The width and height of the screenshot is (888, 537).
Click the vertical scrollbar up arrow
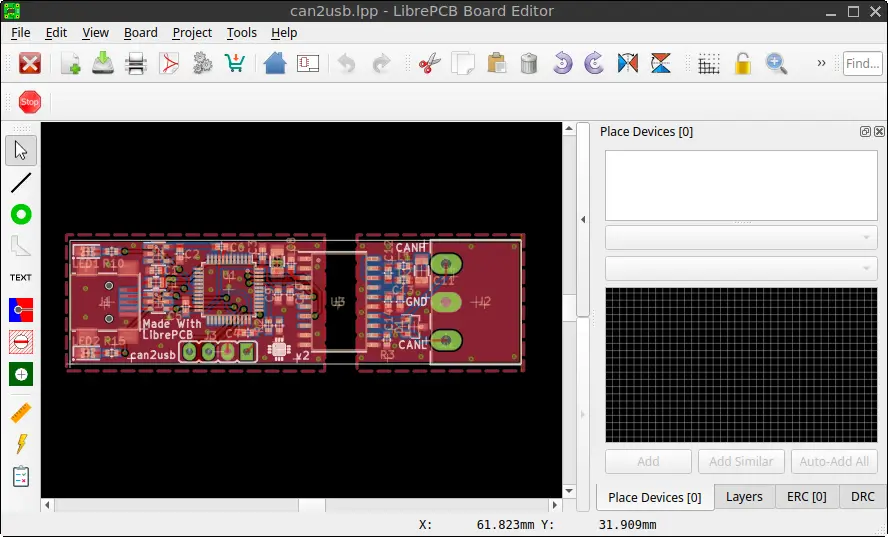[569, 129]
